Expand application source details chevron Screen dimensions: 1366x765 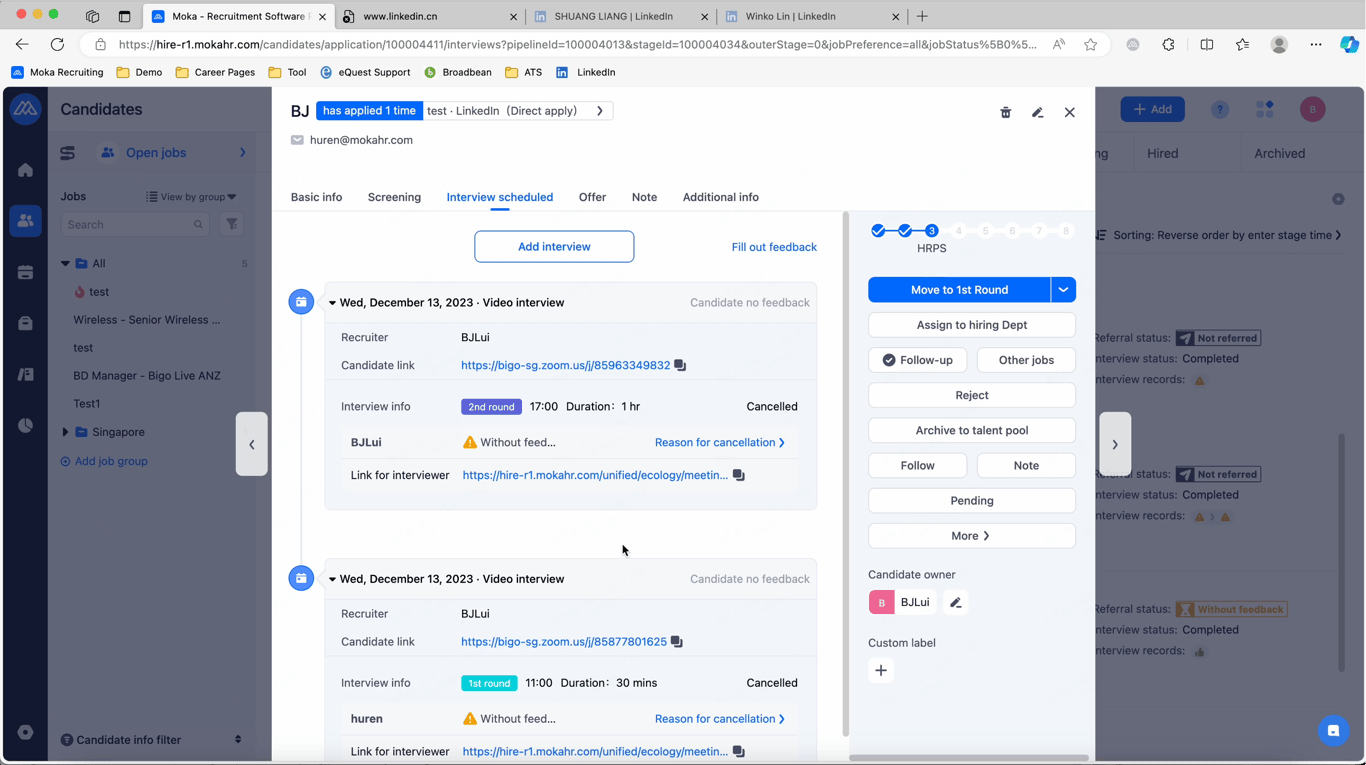[x=600, y=111]
